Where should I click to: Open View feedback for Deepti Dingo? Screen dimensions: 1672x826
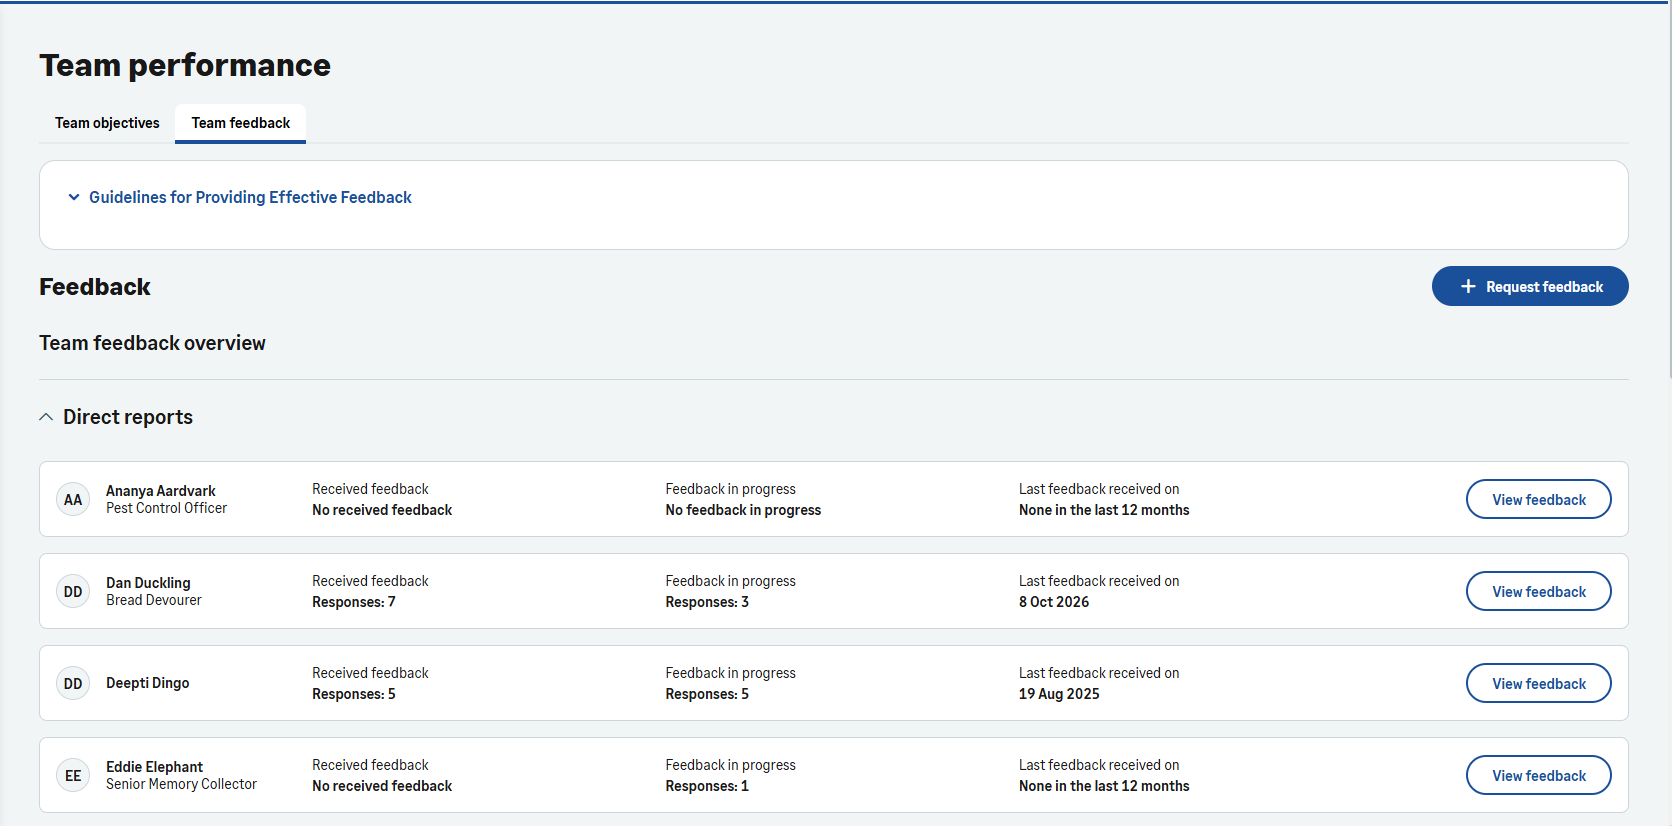coord(1538,684)
